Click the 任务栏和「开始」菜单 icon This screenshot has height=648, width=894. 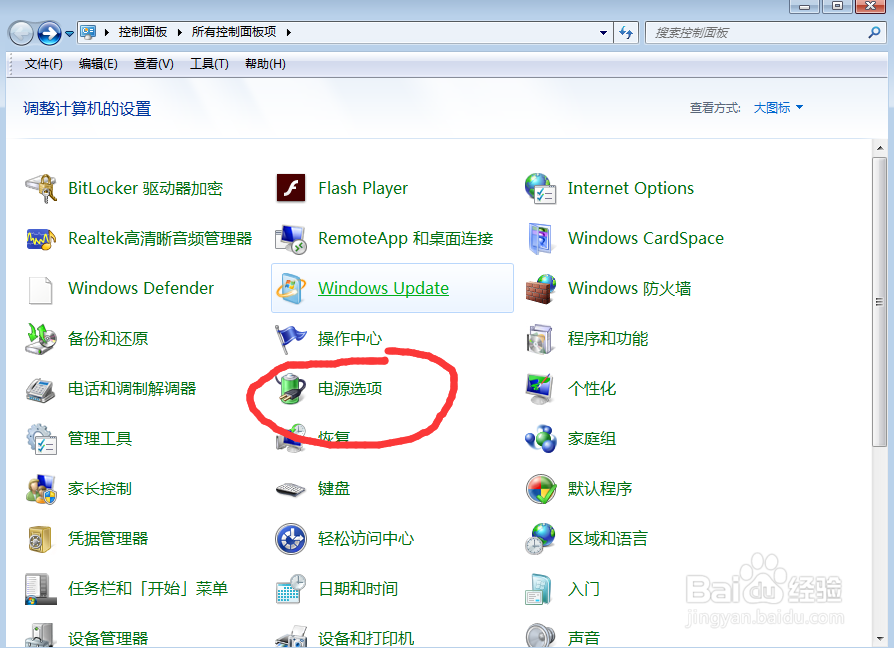[x=41, y=589]
